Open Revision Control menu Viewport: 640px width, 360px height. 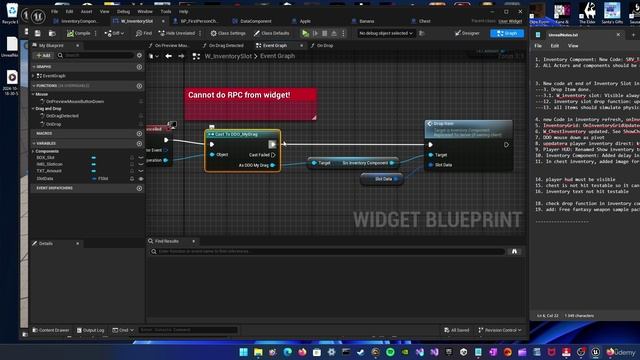point(500,330)
